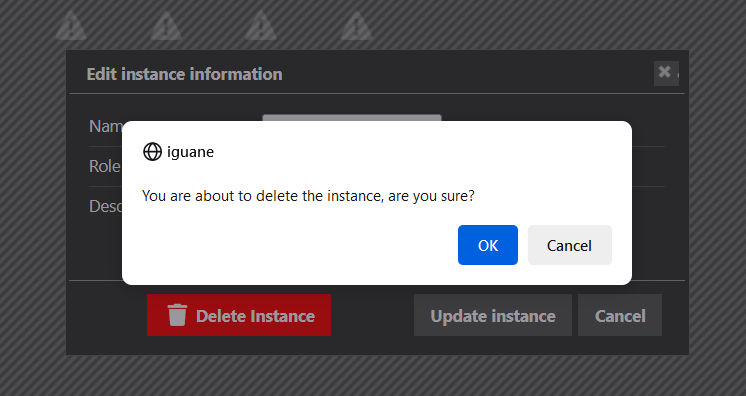Click the delete confirmation message text
This screenshot has width=746, height=396.
pyautogui.click(x=308, y=196)
